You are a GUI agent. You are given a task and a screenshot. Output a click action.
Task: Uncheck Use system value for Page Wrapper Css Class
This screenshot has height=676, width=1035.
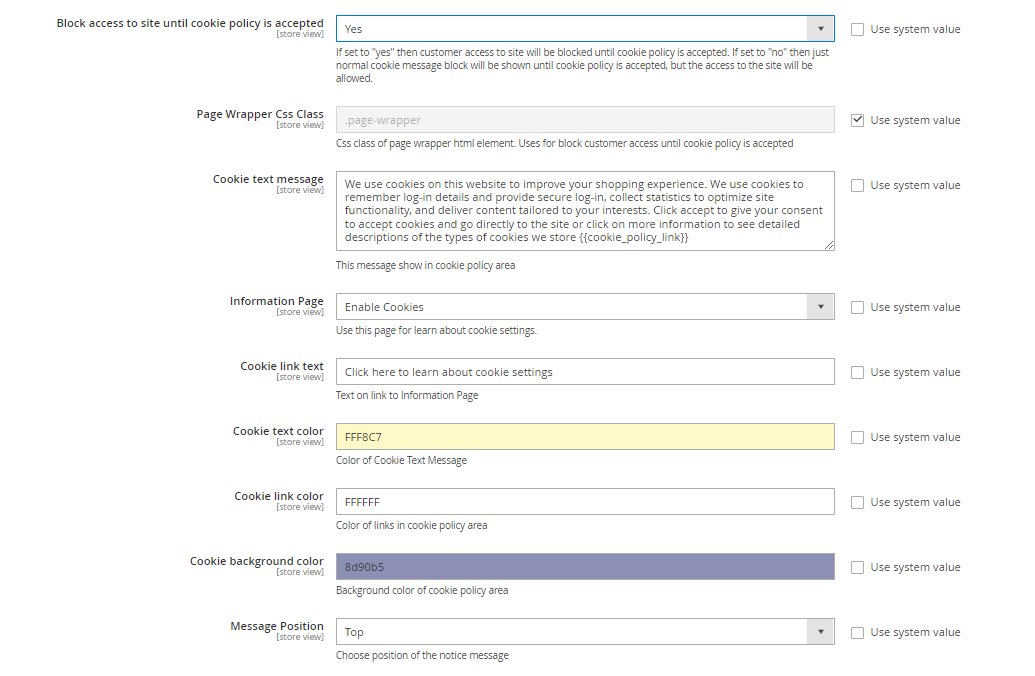(857, 120)
